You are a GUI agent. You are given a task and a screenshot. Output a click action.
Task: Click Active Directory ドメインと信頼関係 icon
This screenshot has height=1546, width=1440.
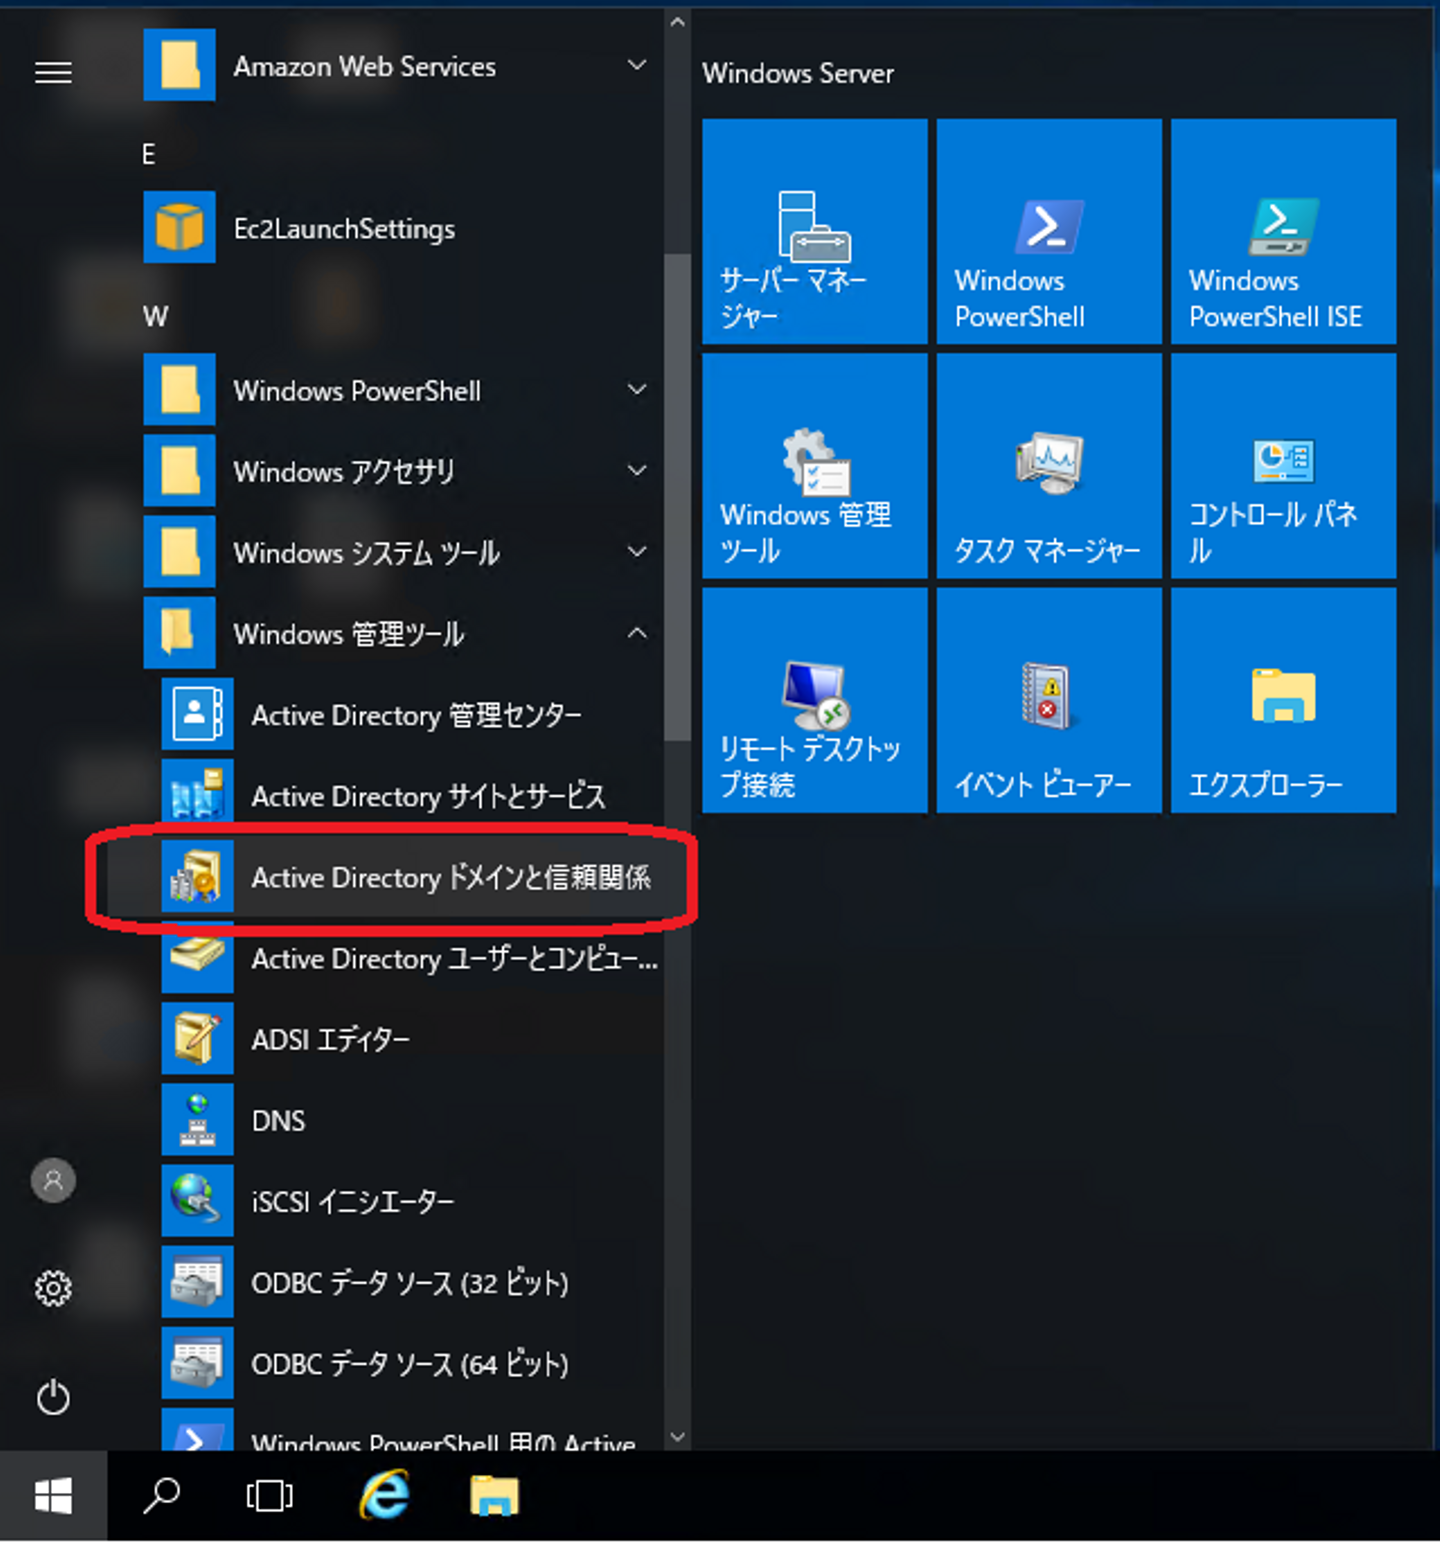[198, 877]
